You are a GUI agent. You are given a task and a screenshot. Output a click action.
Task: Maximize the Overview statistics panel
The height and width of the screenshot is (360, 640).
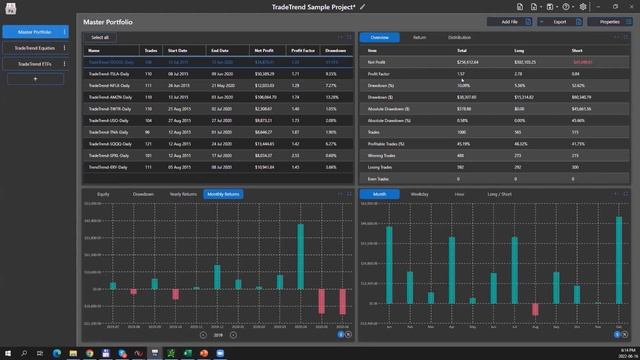[x=625, y=37]
